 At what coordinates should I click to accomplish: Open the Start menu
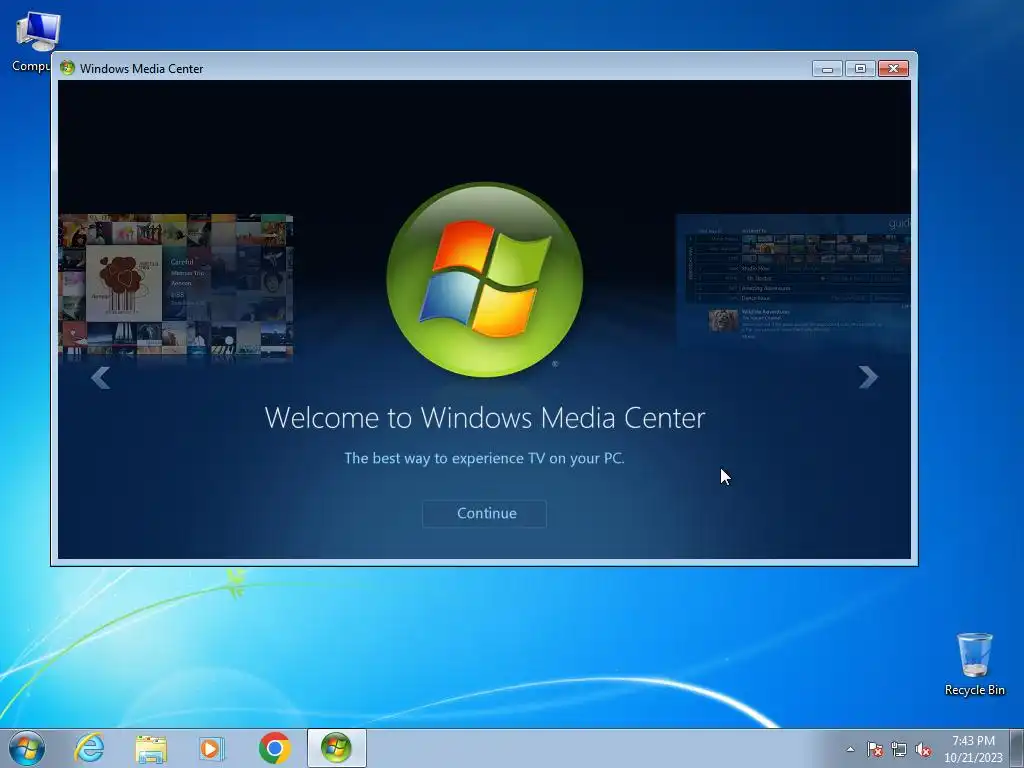pyautogui.click(x=27, y=748)
